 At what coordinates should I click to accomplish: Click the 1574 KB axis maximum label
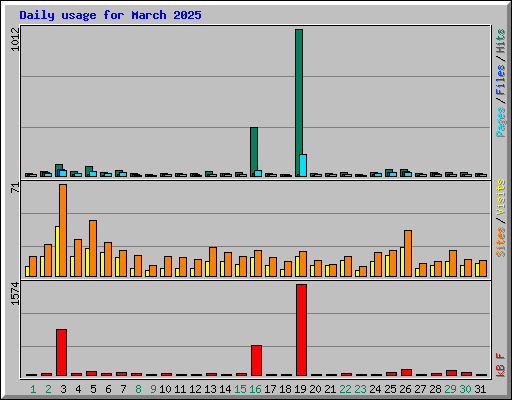point(15,294)
